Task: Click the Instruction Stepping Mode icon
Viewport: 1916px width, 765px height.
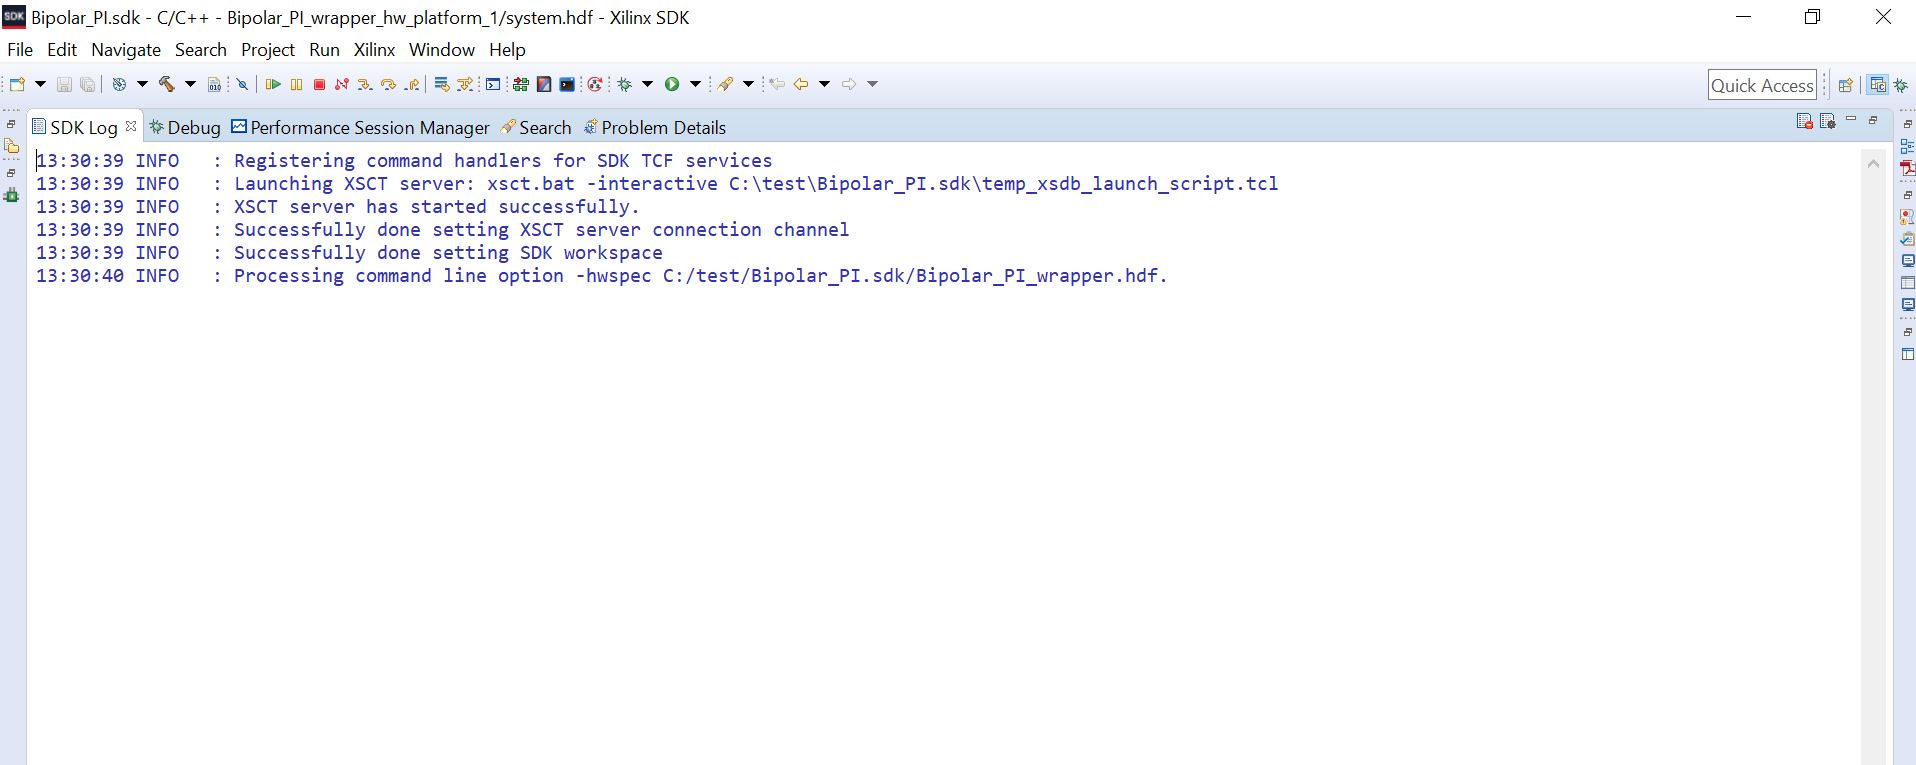Action: click(441, 85)
